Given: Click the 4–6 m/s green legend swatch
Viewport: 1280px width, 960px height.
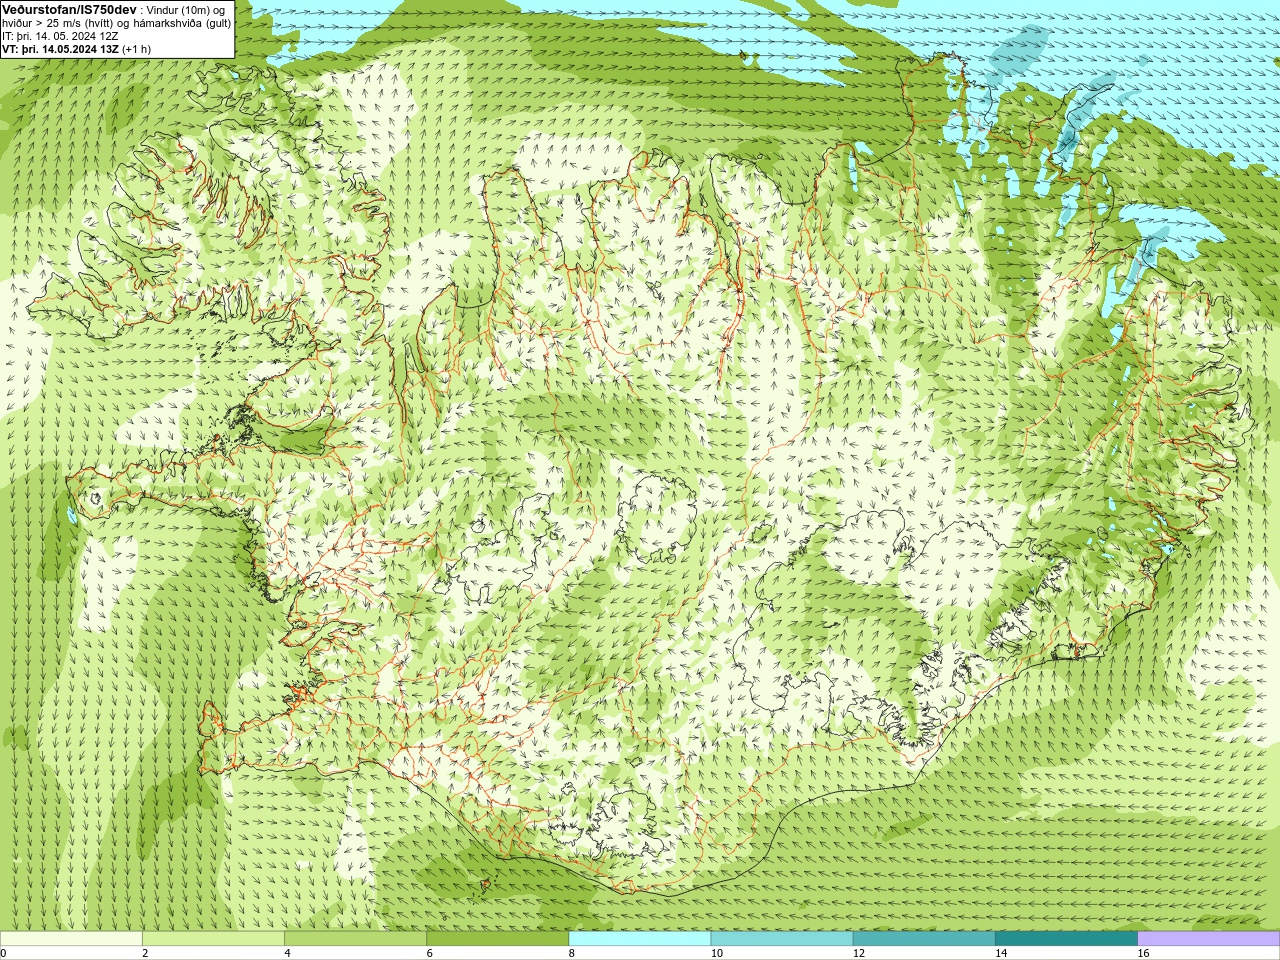Looking at the screenshot, I should pyautogui.click(x=355, y=939).
